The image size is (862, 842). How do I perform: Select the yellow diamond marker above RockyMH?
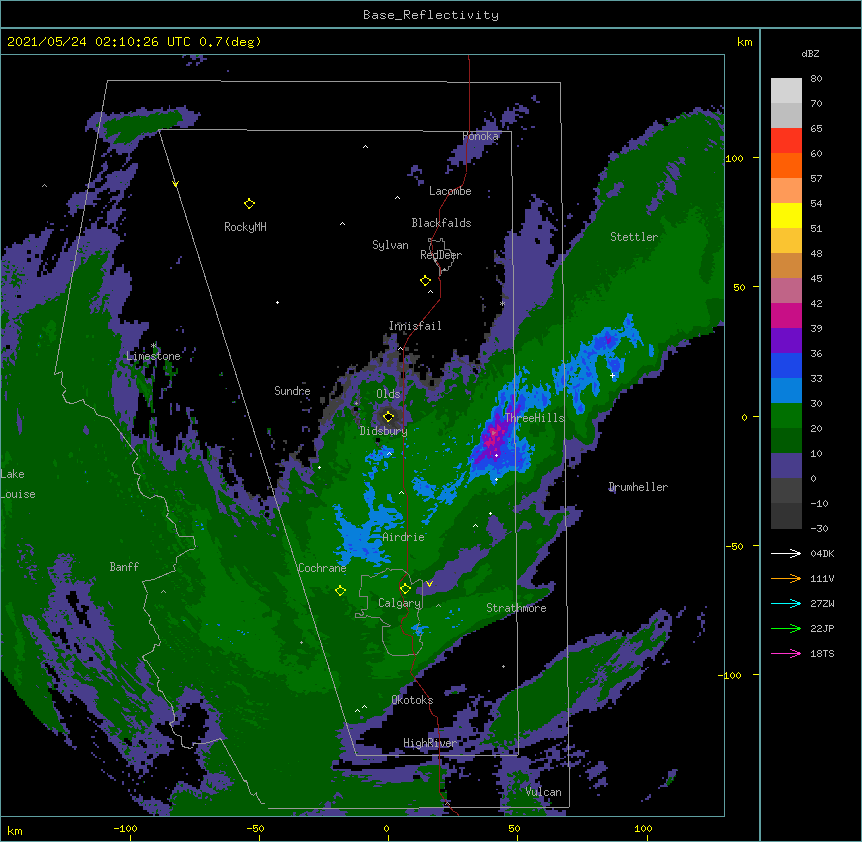coord(249,204)
